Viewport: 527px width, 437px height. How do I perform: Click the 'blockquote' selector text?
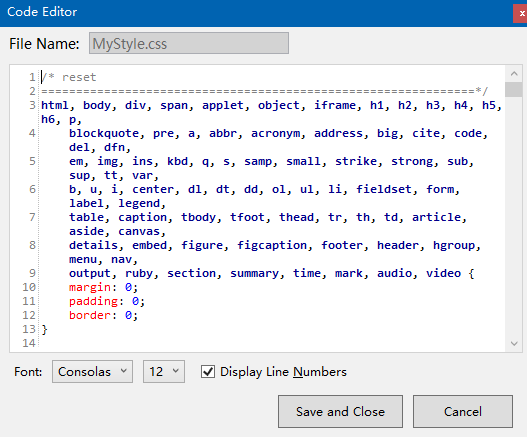point(104,133)
